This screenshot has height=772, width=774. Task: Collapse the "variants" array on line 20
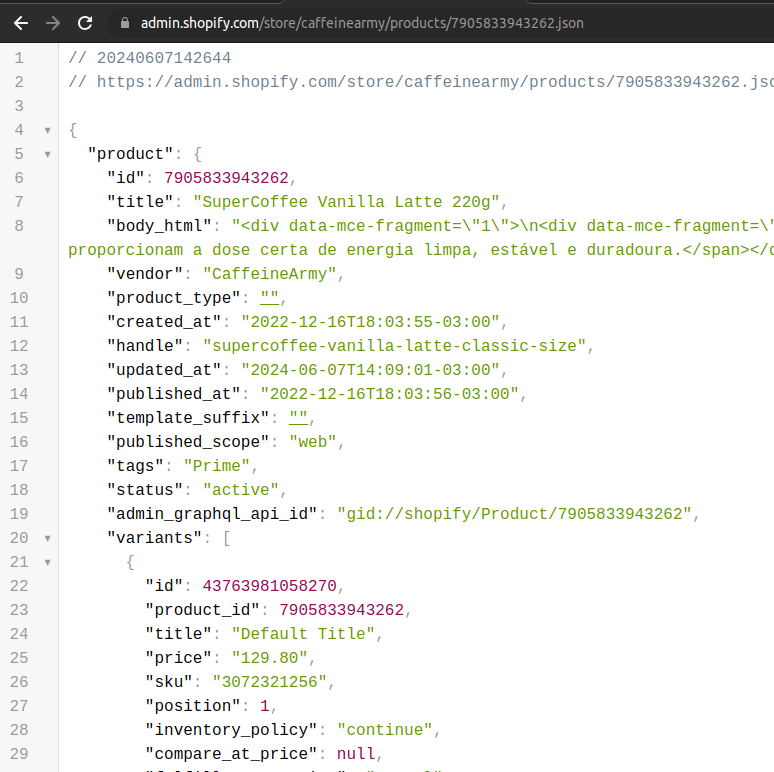click(47, 538)
